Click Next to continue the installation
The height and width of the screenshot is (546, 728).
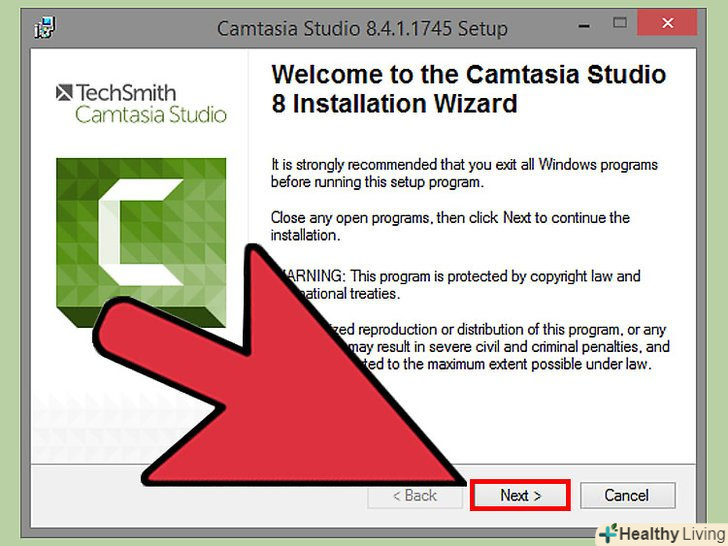point(520,495)
